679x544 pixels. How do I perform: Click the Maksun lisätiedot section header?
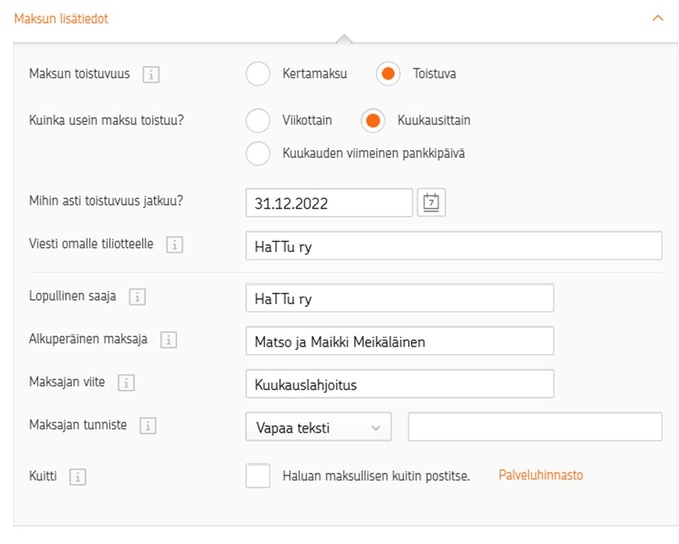(61, 19)
